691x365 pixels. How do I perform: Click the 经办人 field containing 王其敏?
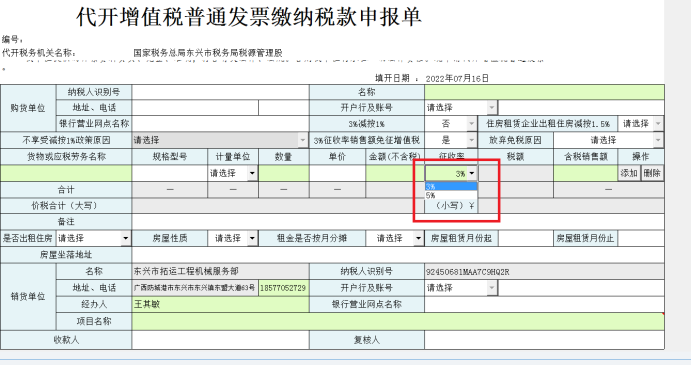220,304
